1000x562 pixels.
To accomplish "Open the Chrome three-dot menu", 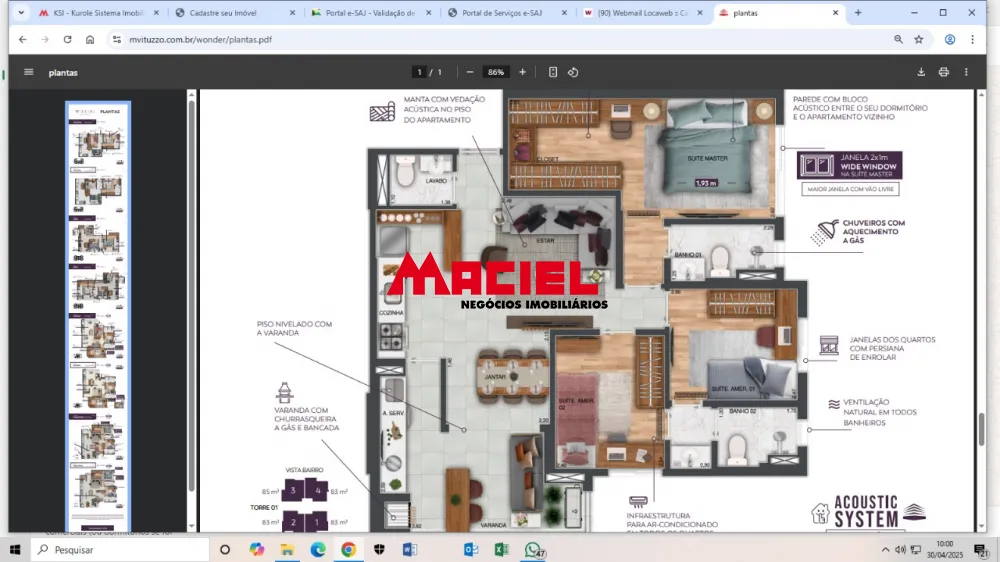I will [973, 40].
